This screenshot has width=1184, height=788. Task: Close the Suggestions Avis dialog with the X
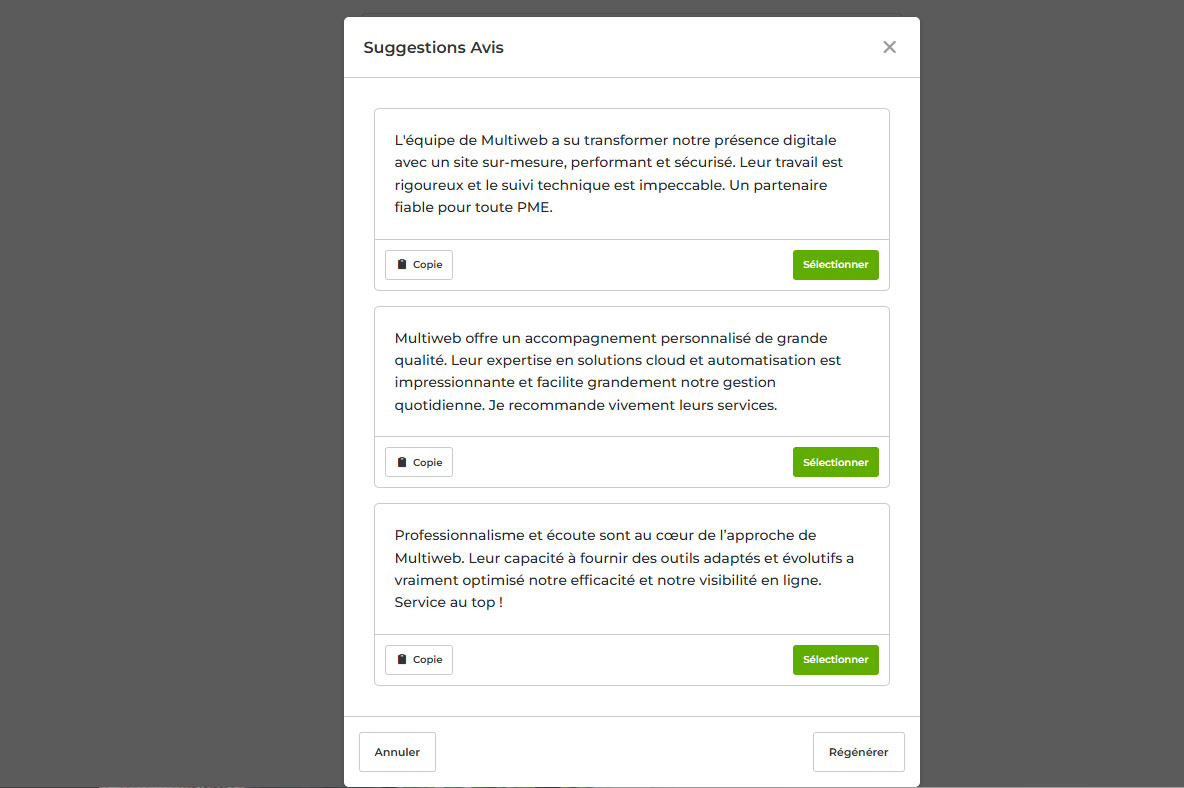[x=889, y=47]
